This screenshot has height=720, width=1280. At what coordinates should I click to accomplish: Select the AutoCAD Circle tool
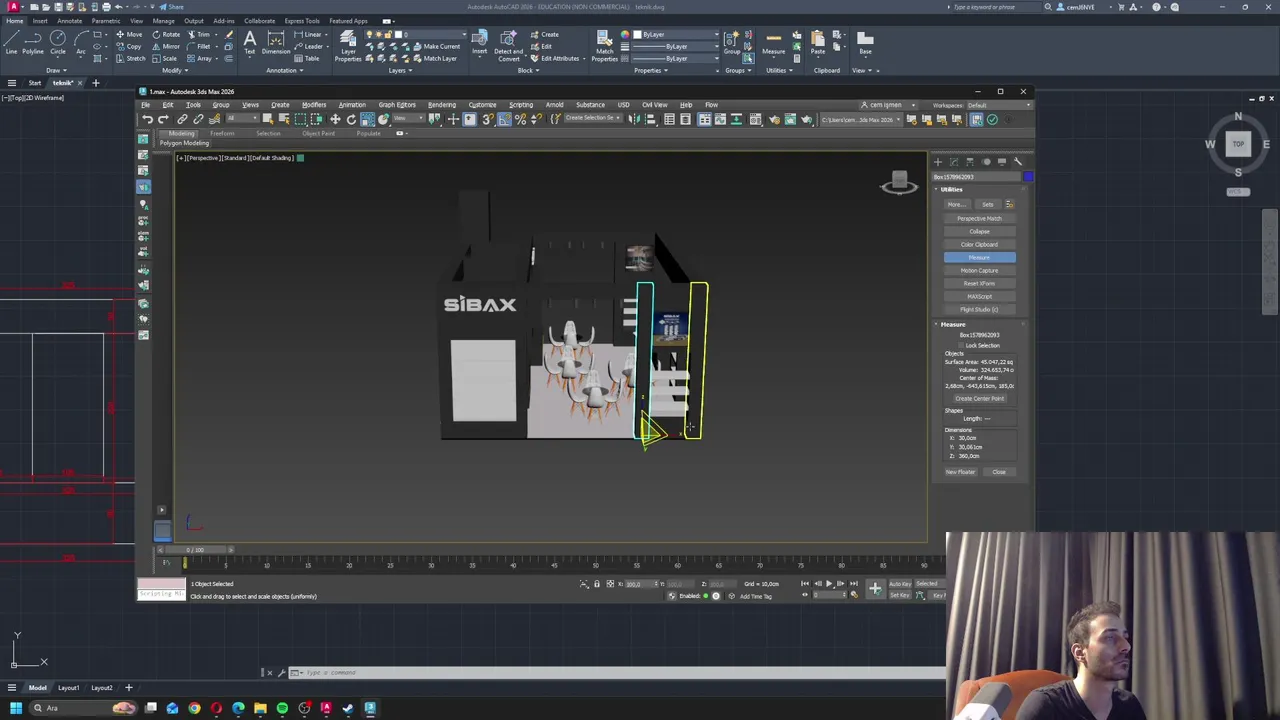[58, 41]
